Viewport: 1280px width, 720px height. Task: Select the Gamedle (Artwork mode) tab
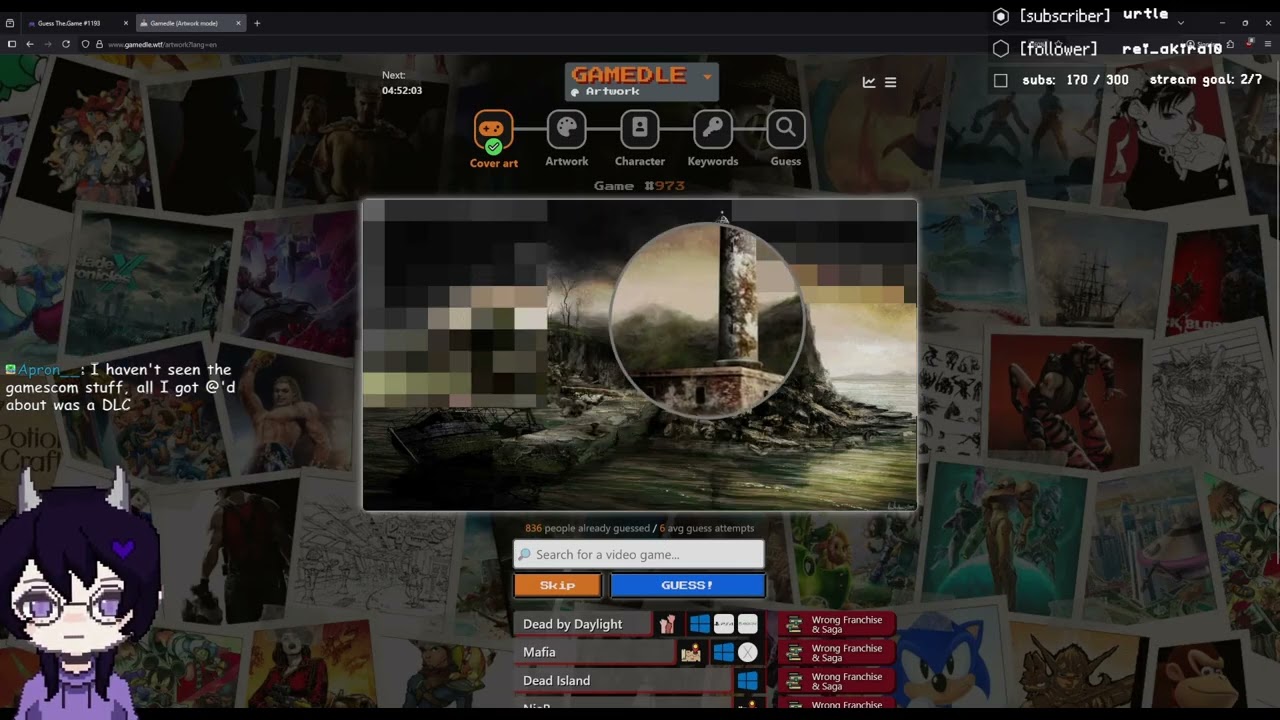pos(189,23)
